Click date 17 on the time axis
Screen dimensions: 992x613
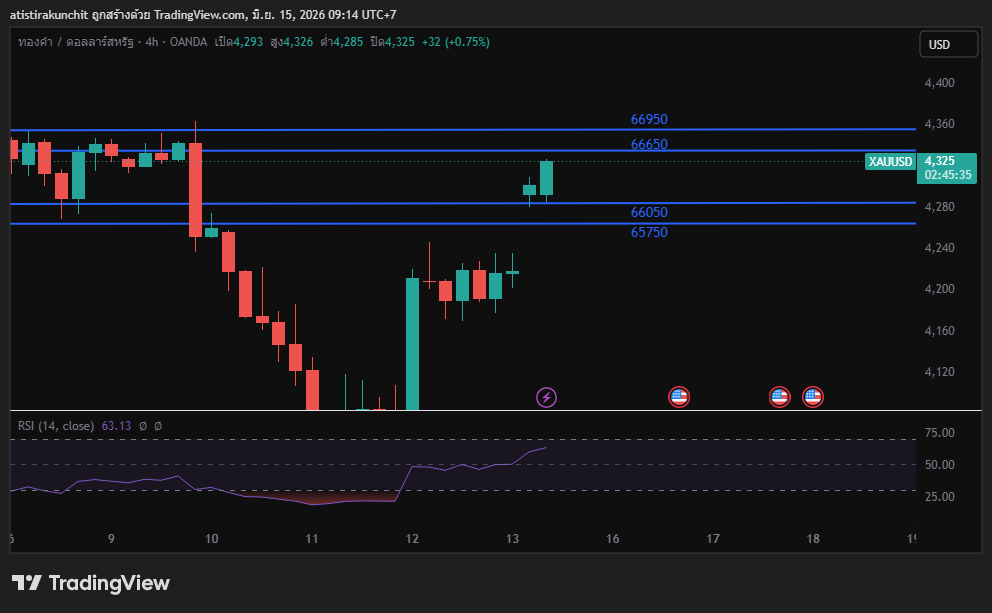[x=713, y=539]
